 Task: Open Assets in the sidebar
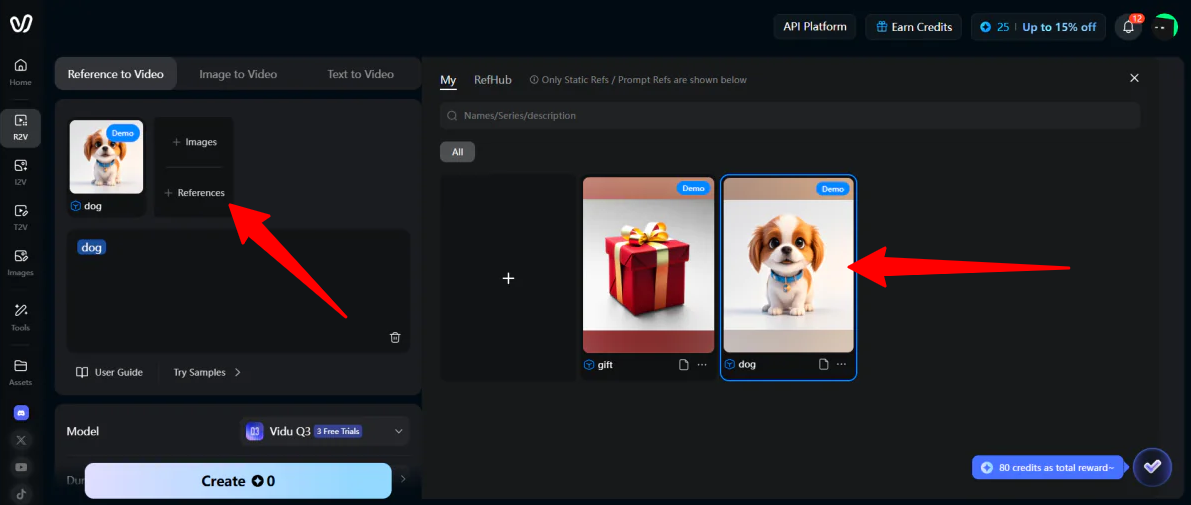pyautogui.click(x=21, y=372)
